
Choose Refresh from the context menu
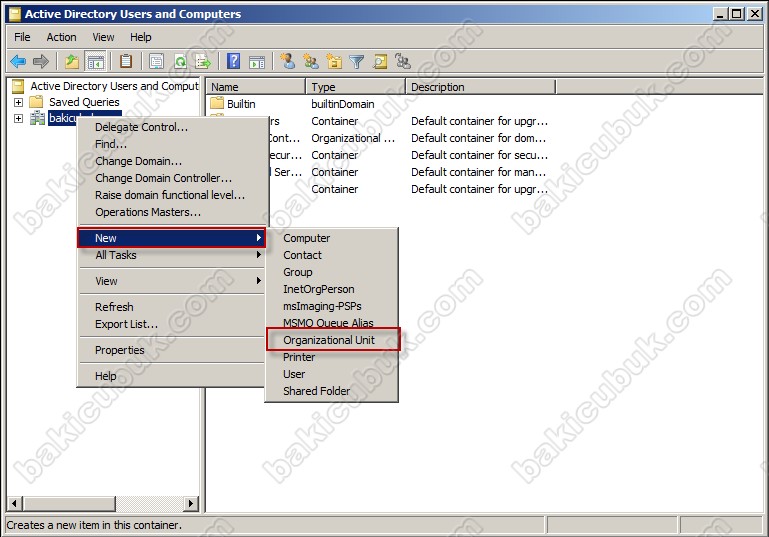click(x=173, y=307)
